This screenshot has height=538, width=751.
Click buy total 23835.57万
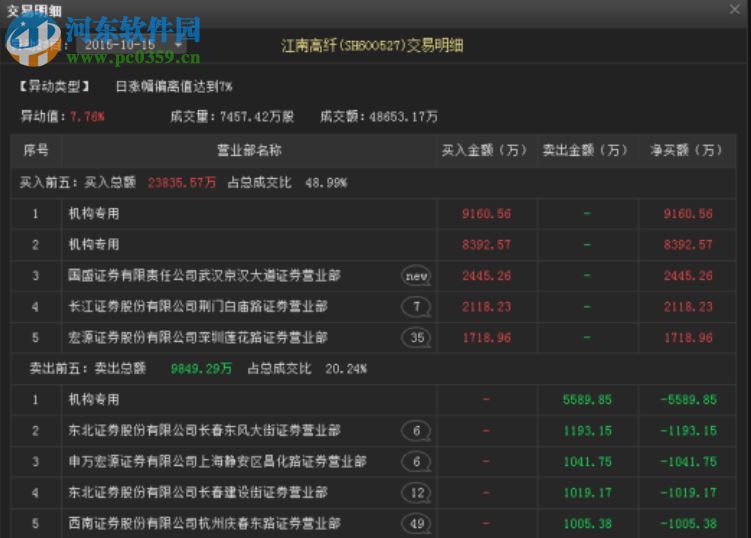(x=182, y=183)
